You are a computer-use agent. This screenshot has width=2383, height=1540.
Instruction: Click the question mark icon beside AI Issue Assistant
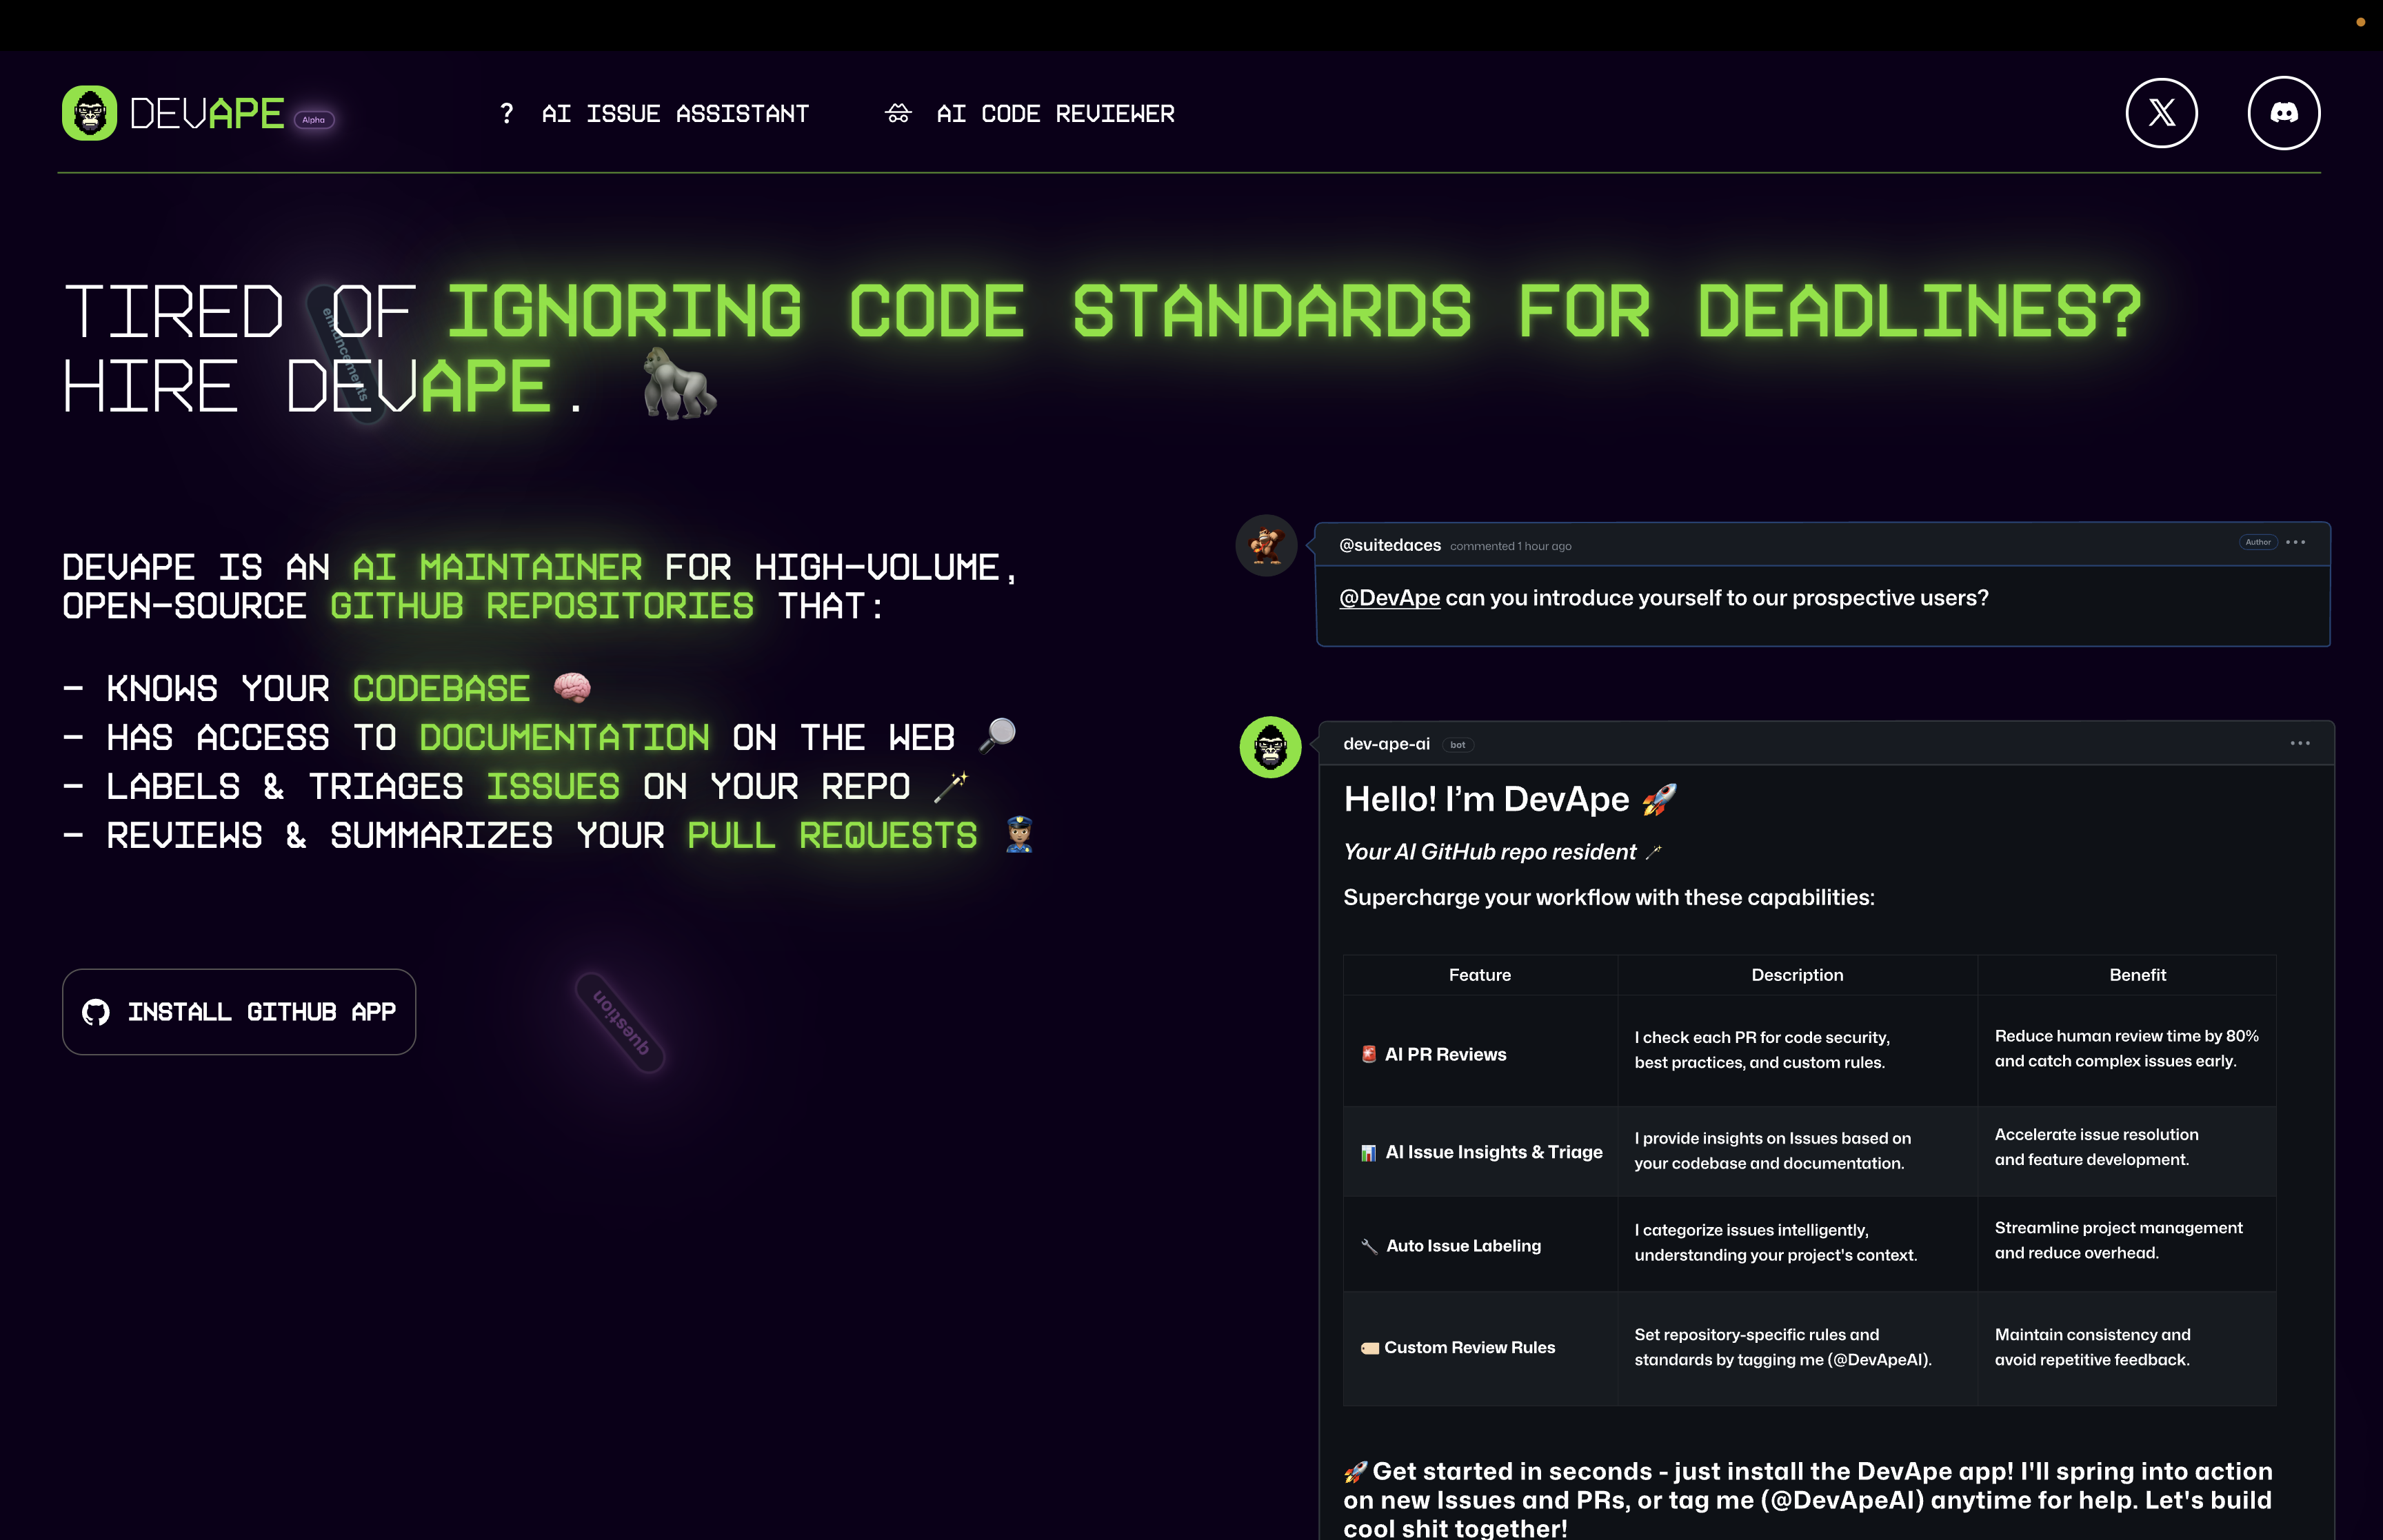507,113
